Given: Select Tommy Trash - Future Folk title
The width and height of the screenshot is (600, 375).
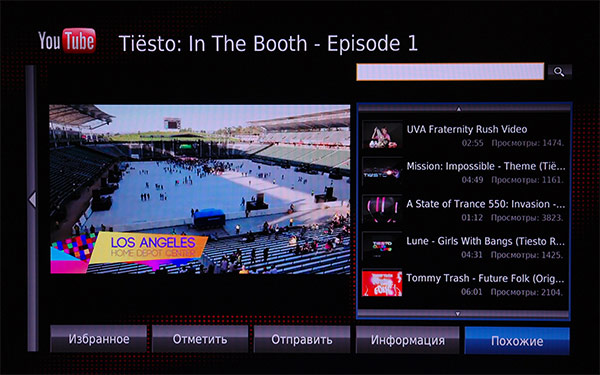Looking at the screenshot, I should (485, 278).
